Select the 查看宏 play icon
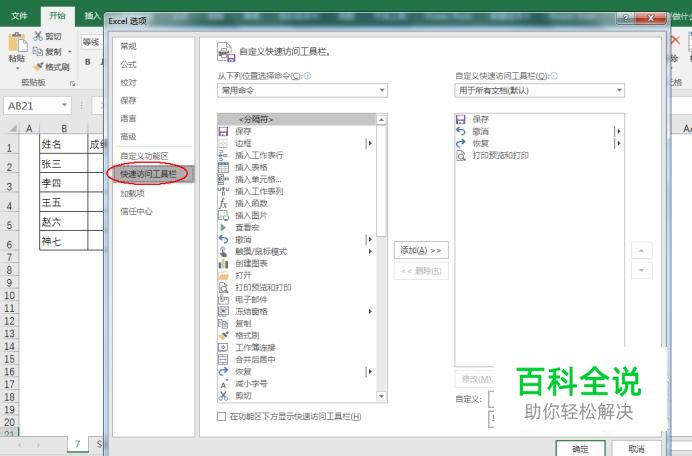Viewport: 692px width, 456px height. coord(223,227)
